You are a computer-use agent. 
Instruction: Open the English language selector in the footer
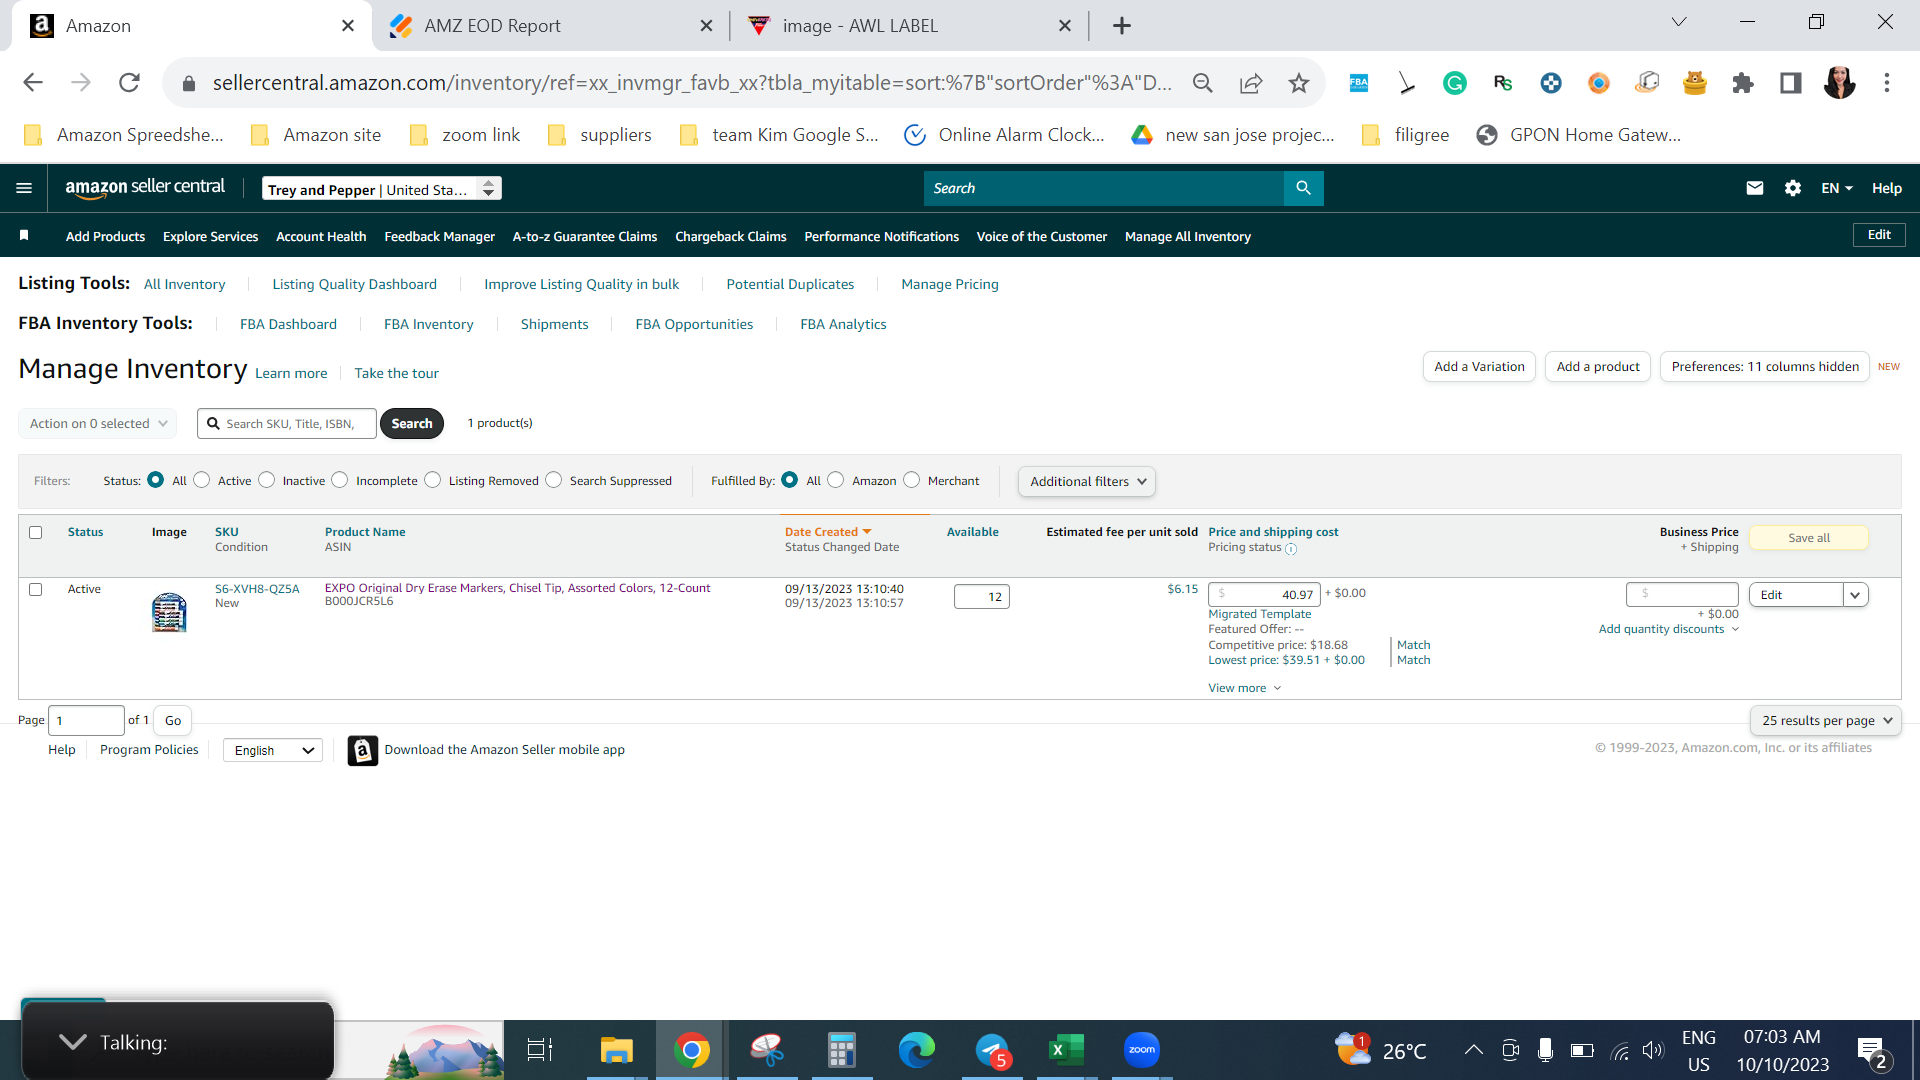click(x=273, y=751)
